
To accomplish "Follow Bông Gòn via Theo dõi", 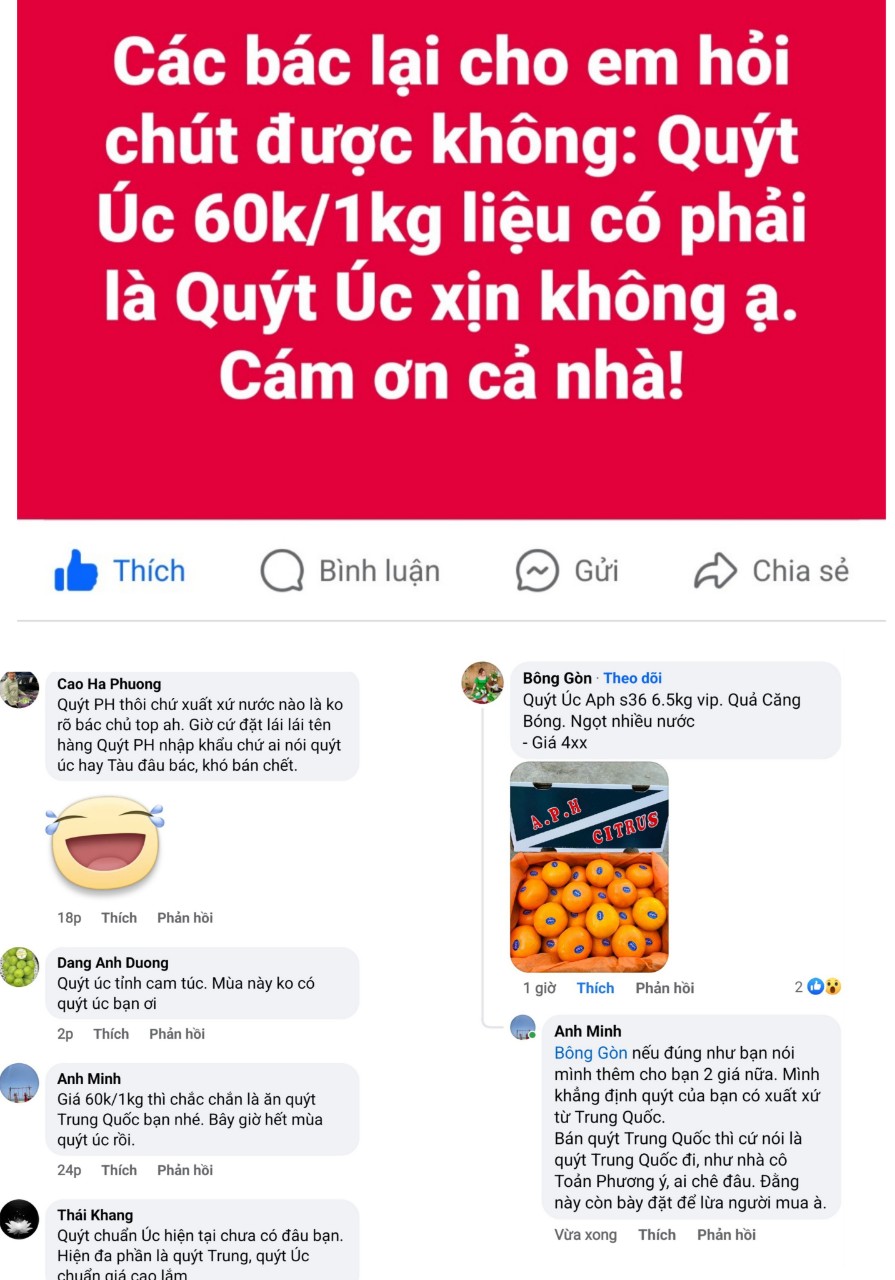I will (x=632, y=678).
